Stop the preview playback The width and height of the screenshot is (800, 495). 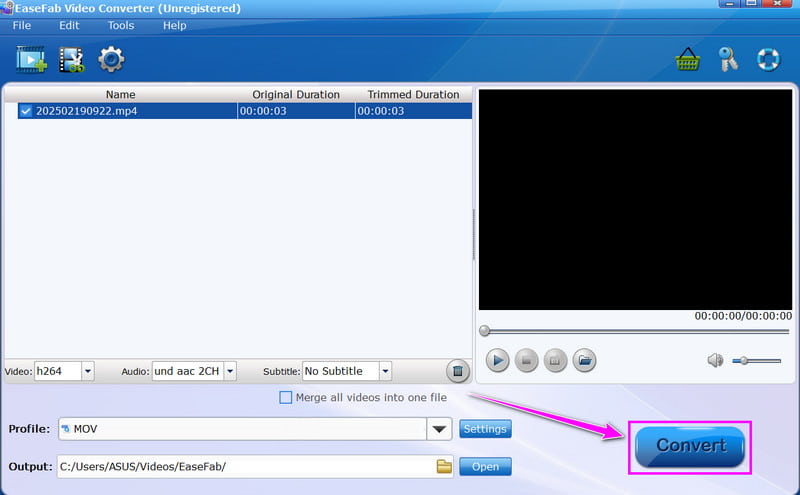click(x=527, y=361)
